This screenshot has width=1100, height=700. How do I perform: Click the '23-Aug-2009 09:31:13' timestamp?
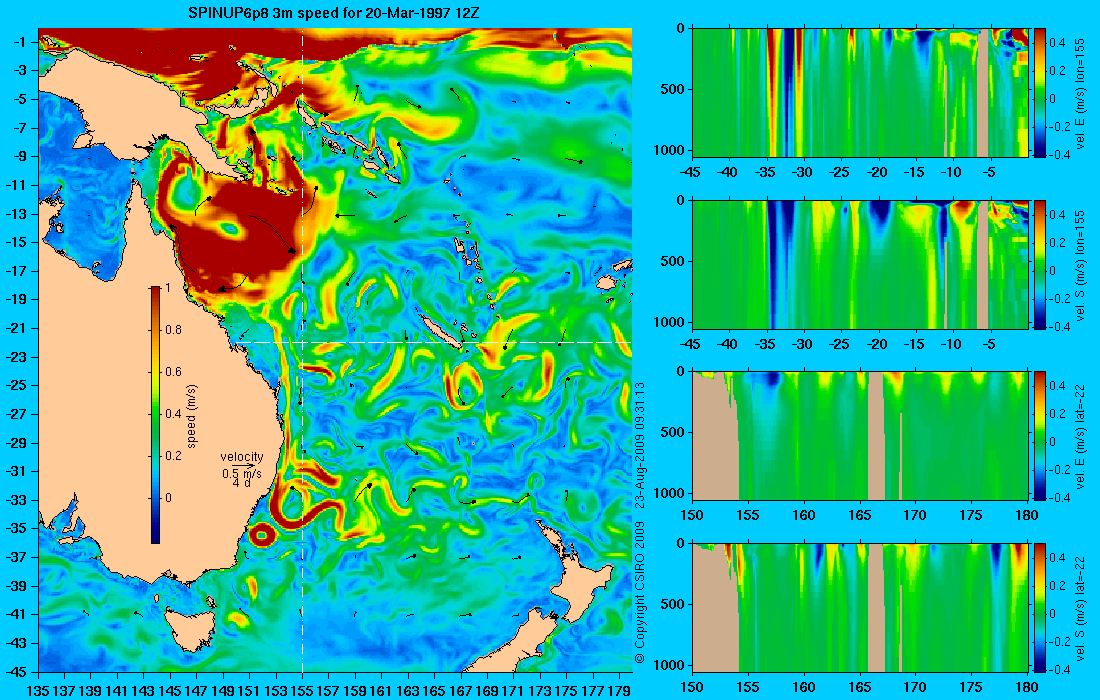click(639, 446)
